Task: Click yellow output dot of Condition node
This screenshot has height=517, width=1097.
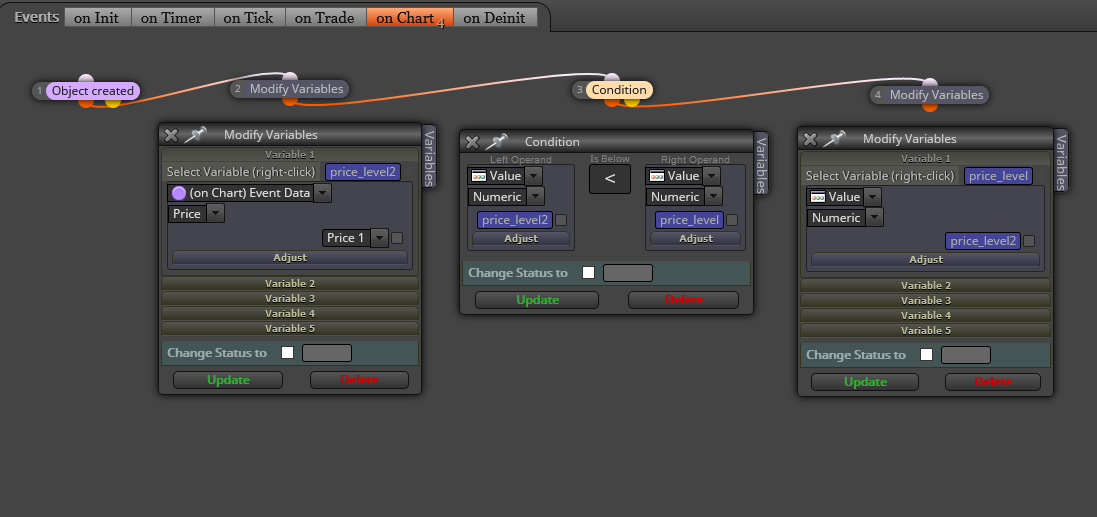Action: click(x=632, y=101)
